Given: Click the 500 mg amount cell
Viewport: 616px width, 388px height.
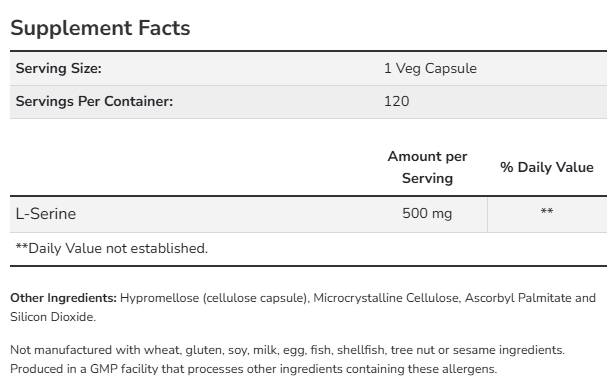Looking at the screenshot, I should pyautogui.click(x=427, y=214).
